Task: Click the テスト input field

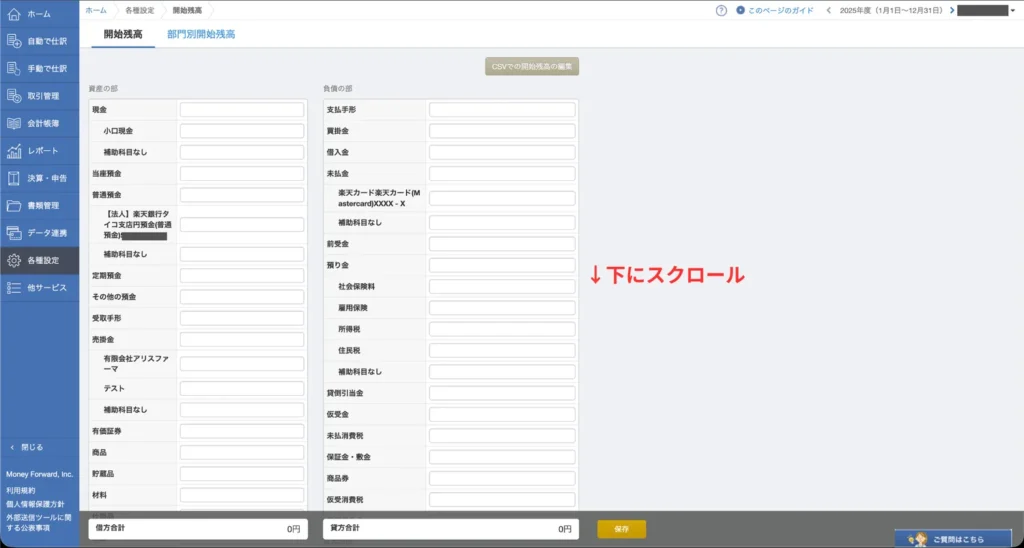Action: tap(242, 389)
